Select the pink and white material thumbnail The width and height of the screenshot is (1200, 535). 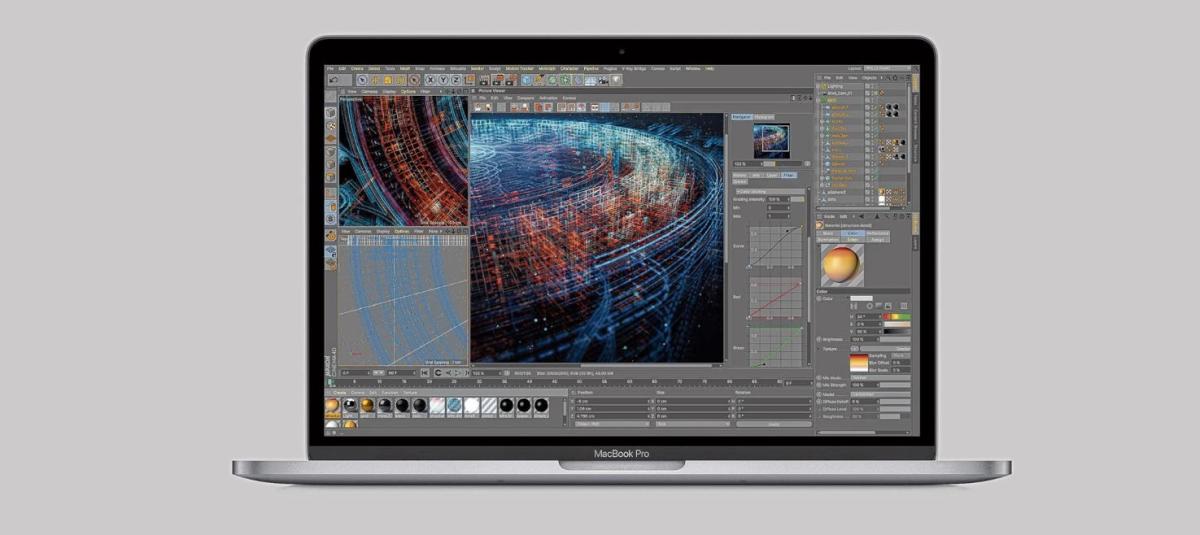point(437,404)
